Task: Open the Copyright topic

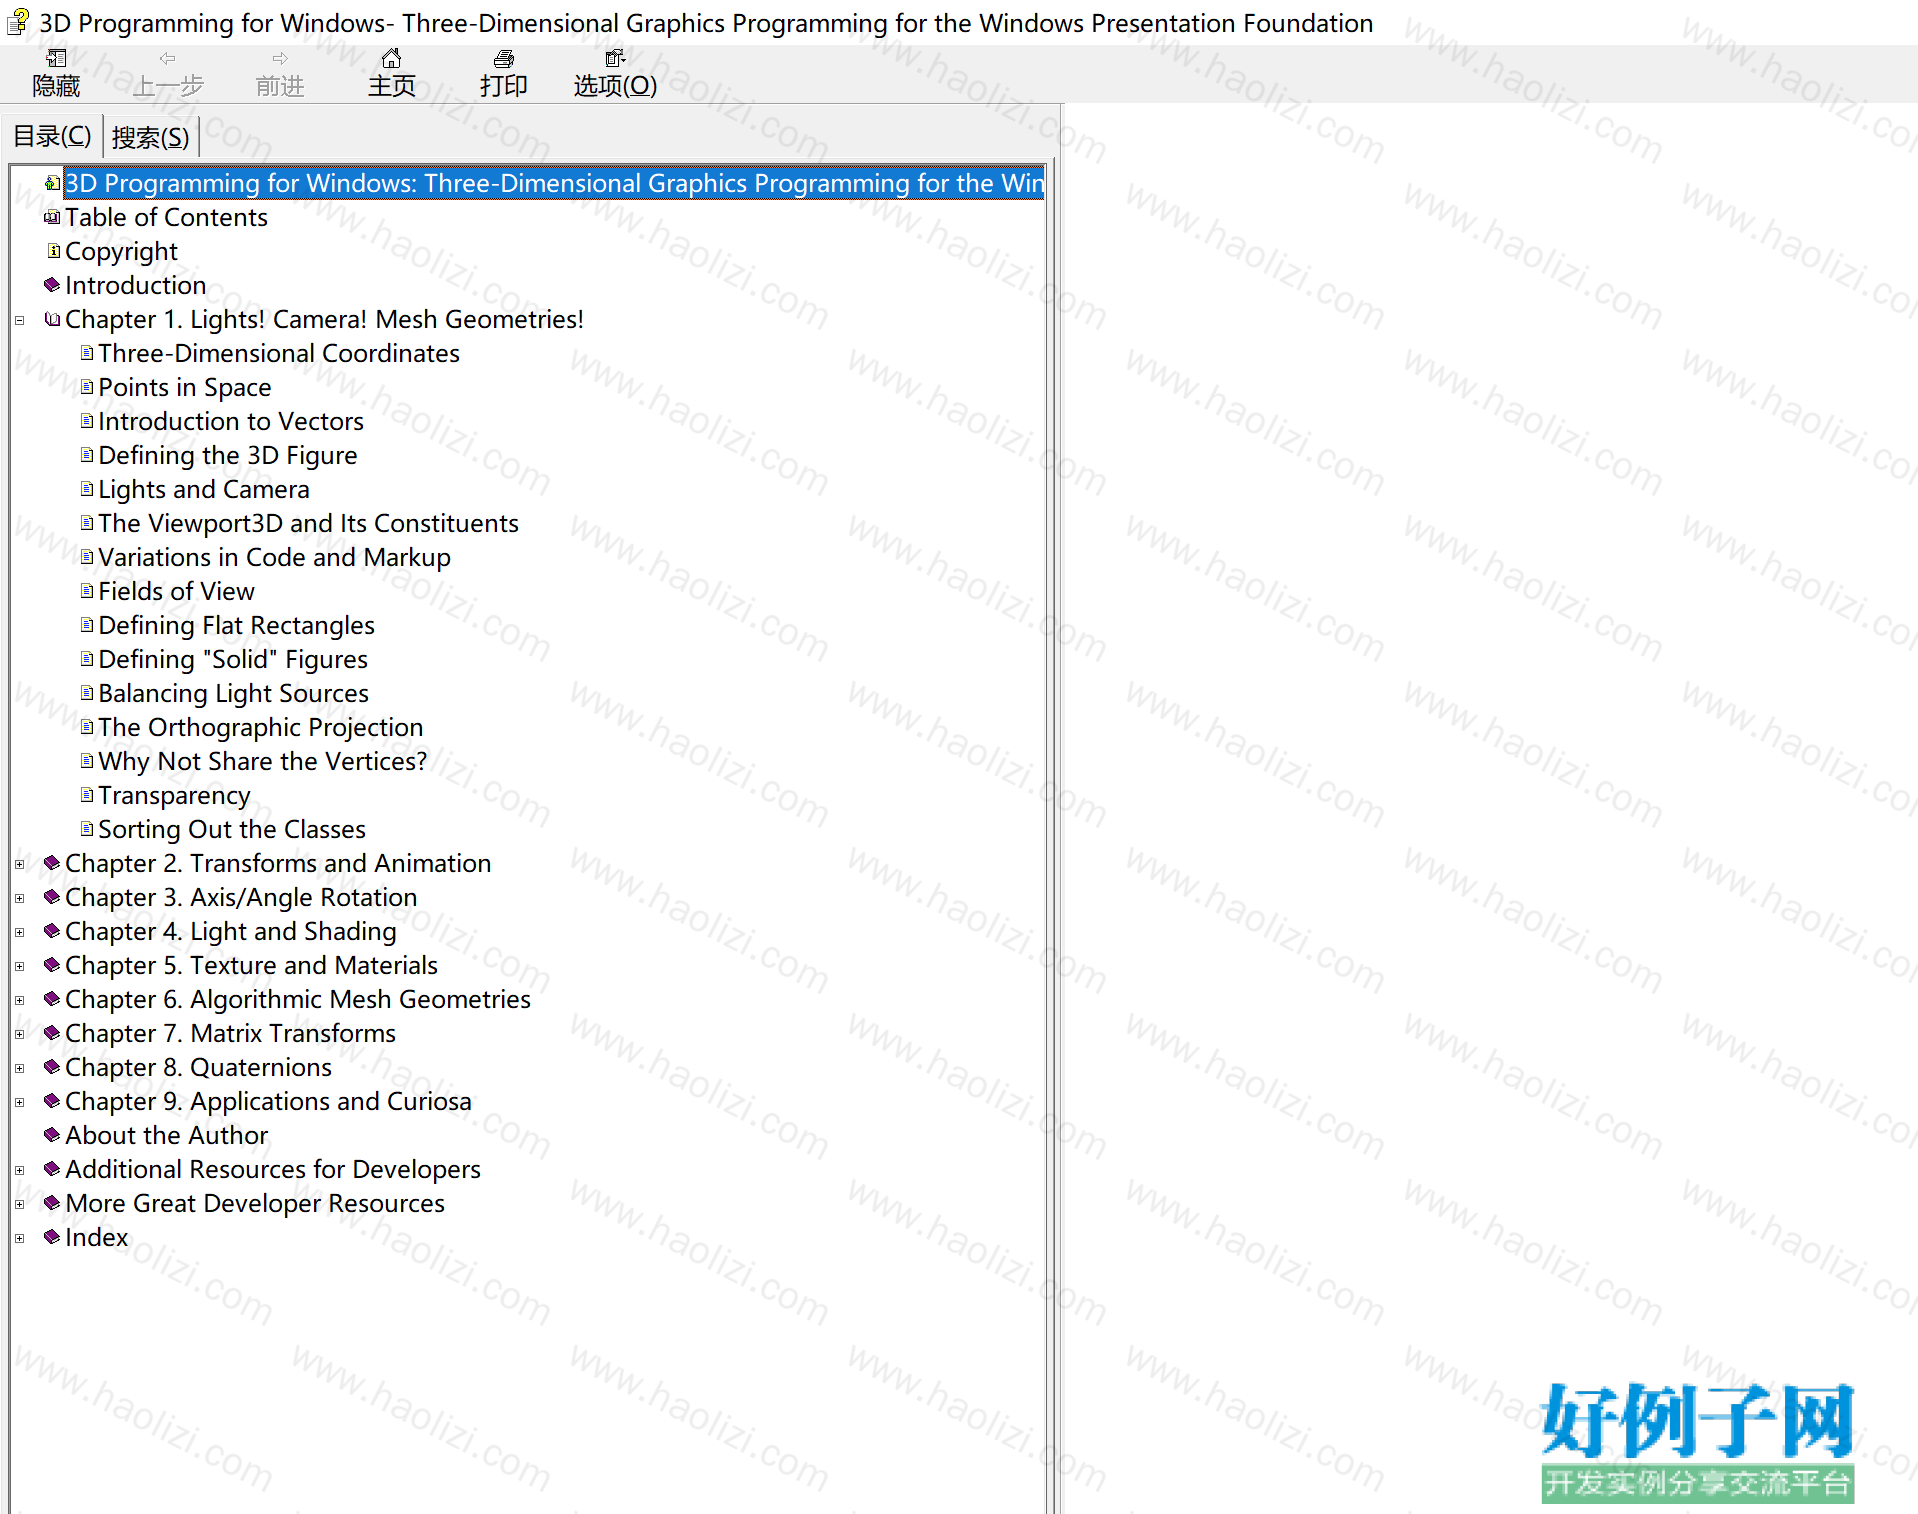Action: coord(121,251)
